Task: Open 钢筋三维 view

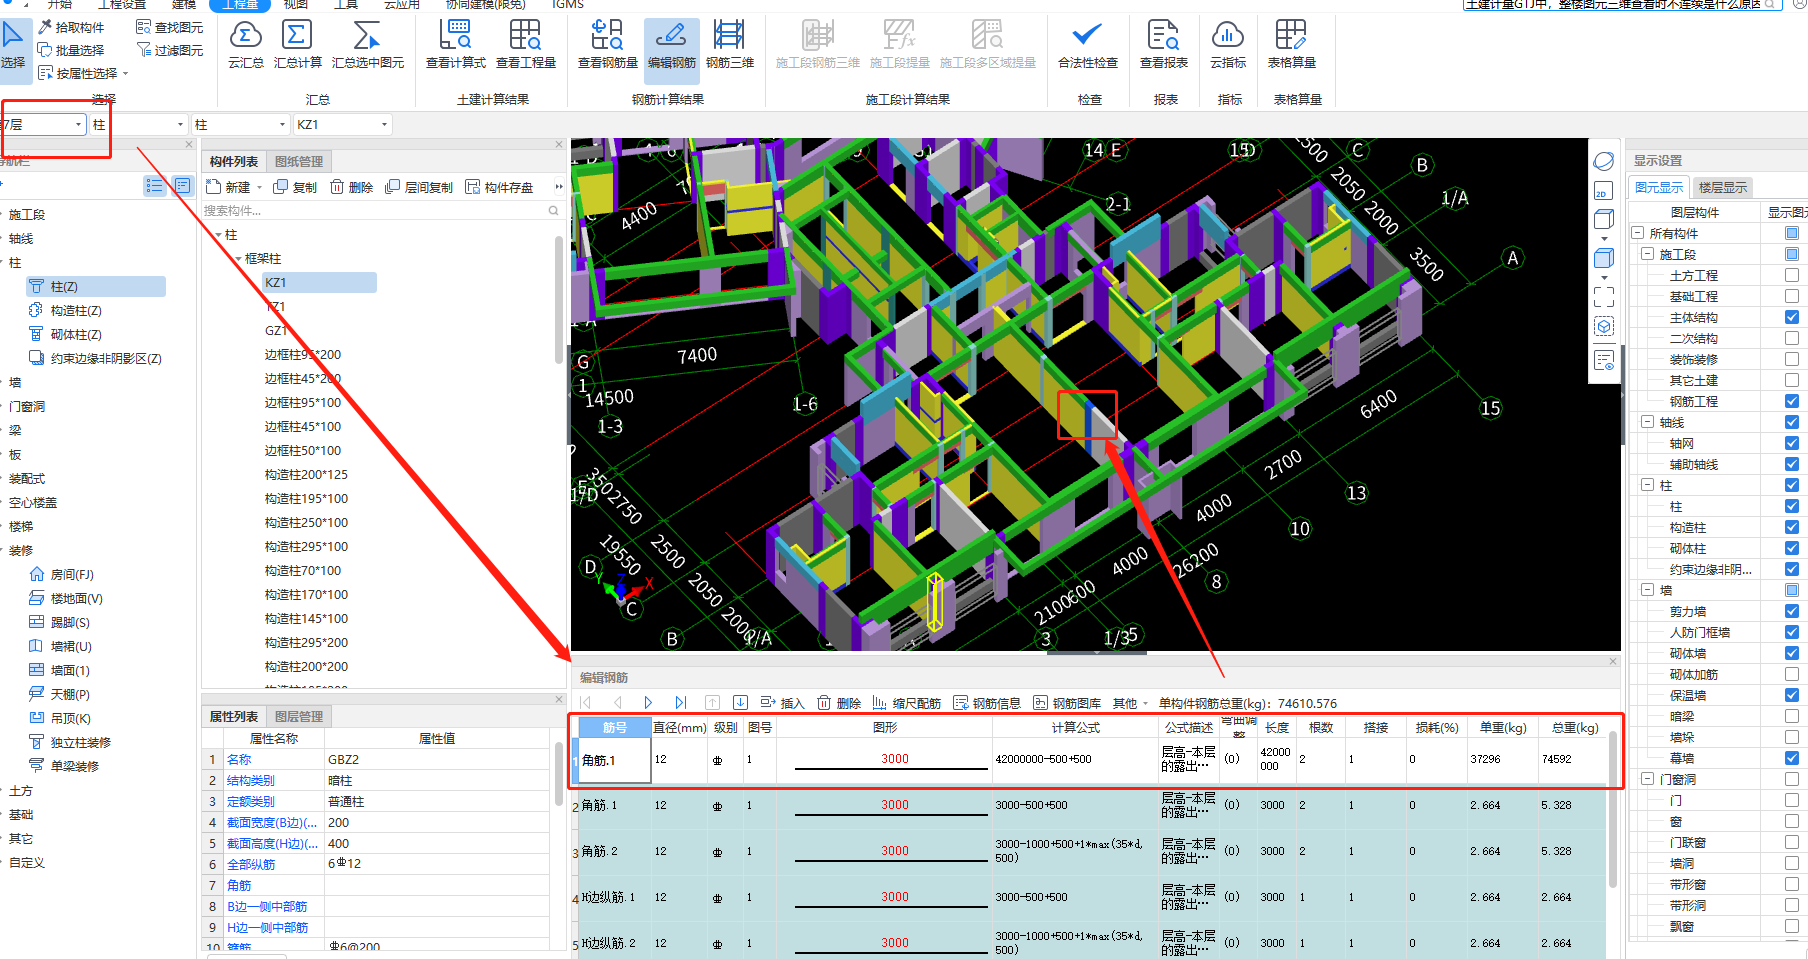Action: tap(730, 46)
